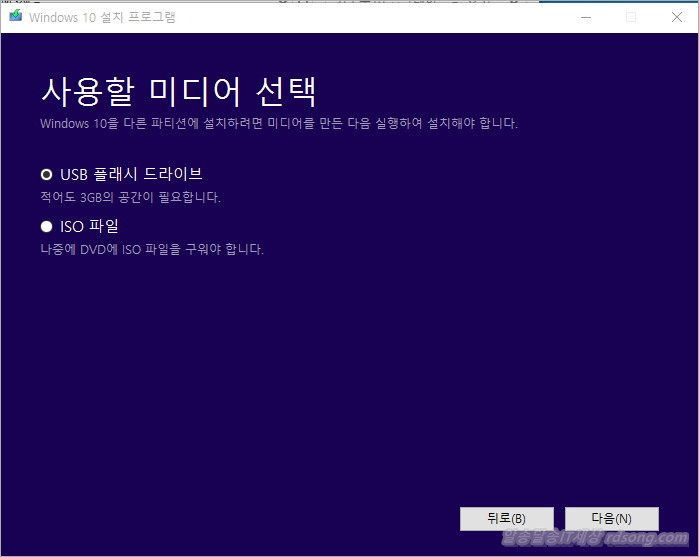The width and height of the screenshot is (699, 557).
Task: Click the 사용할 미디어 선택 heading
Action: 179,91
